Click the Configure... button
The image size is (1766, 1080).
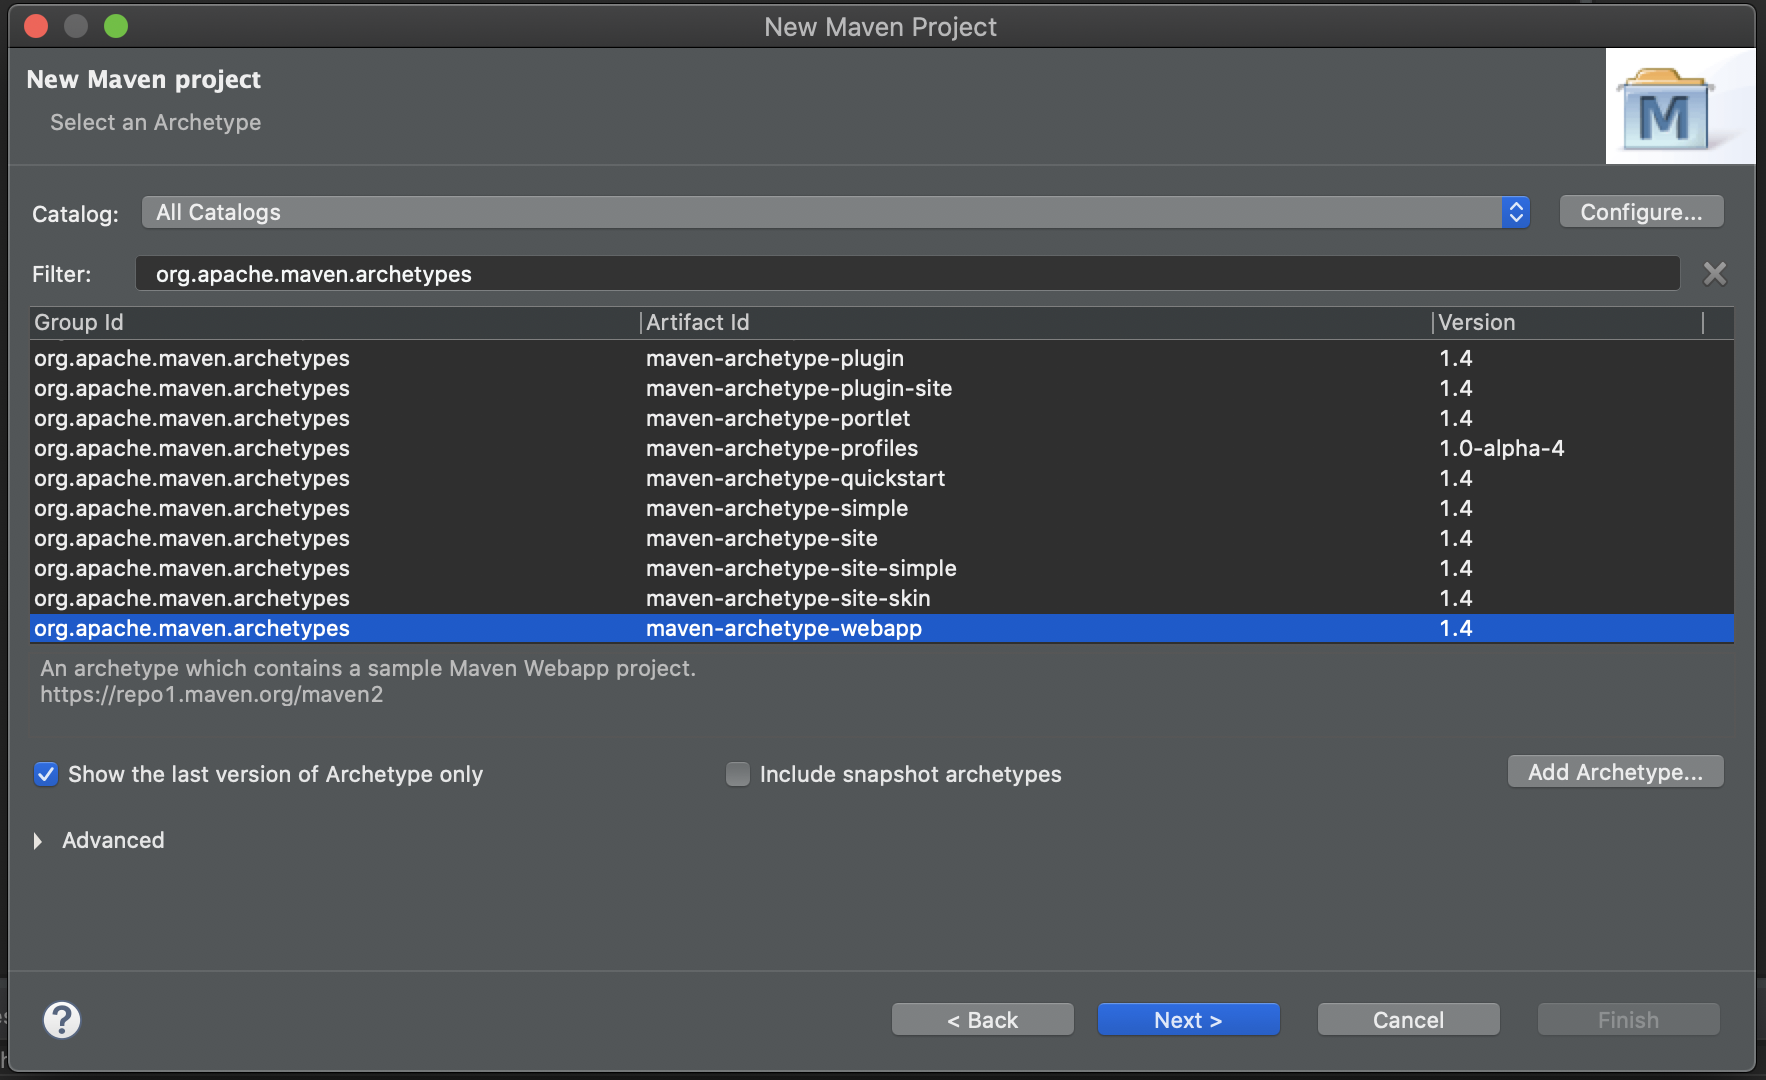point(1641,212)
